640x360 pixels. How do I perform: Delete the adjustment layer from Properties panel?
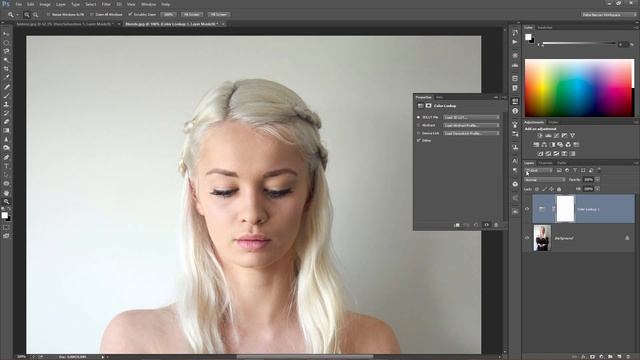[496, 225]
